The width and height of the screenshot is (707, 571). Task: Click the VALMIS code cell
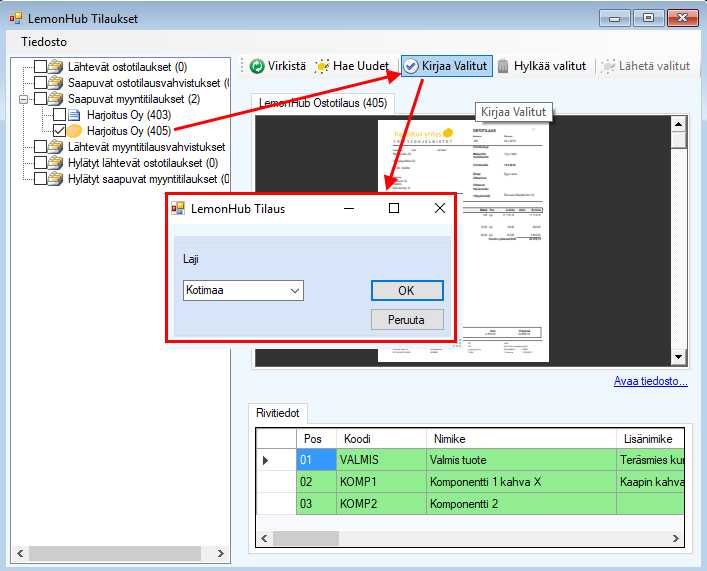tap(381, 460)
